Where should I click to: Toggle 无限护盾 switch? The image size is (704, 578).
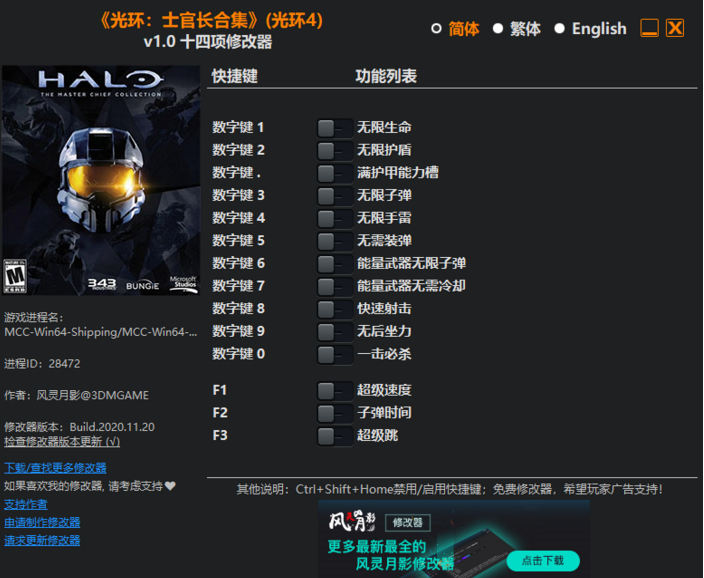tap(335, 150)
